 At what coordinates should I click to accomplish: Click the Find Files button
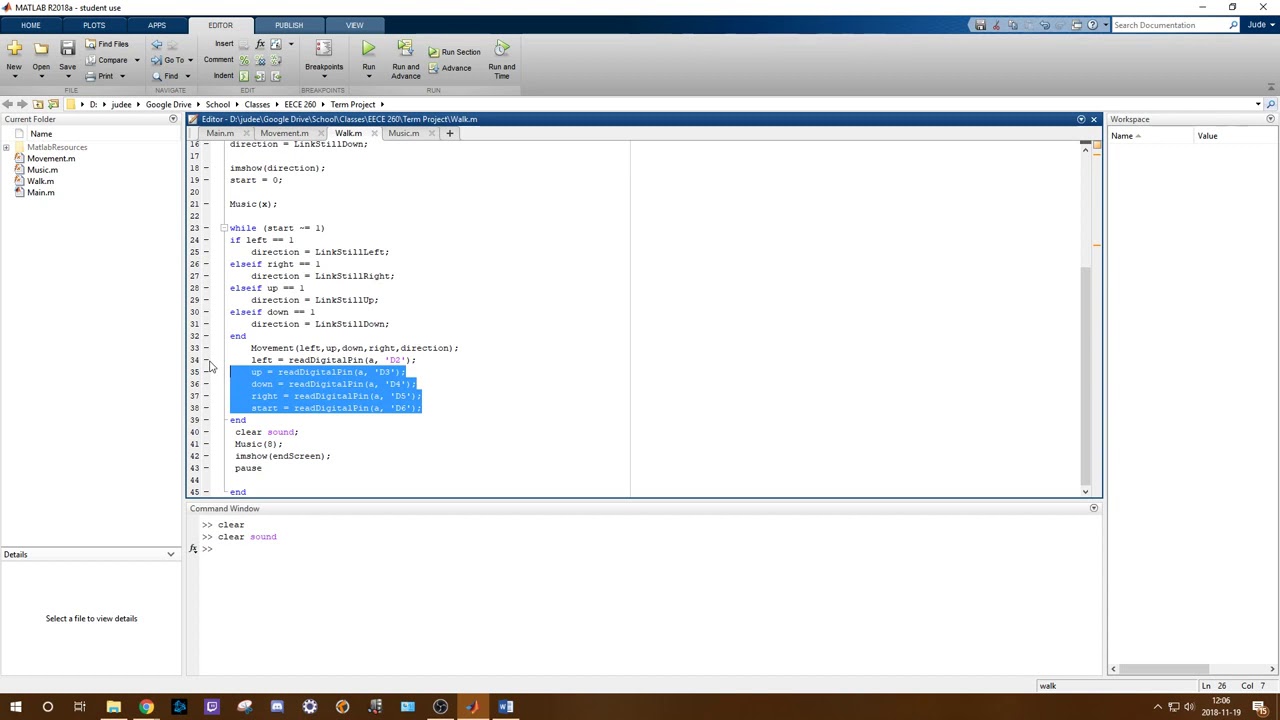107,44
